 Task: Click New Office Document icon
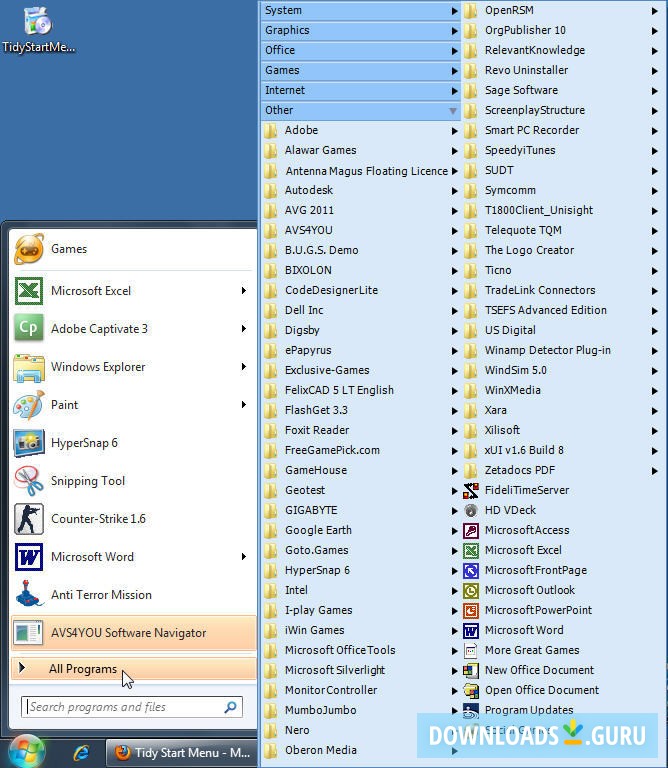(x=471, y=671)
